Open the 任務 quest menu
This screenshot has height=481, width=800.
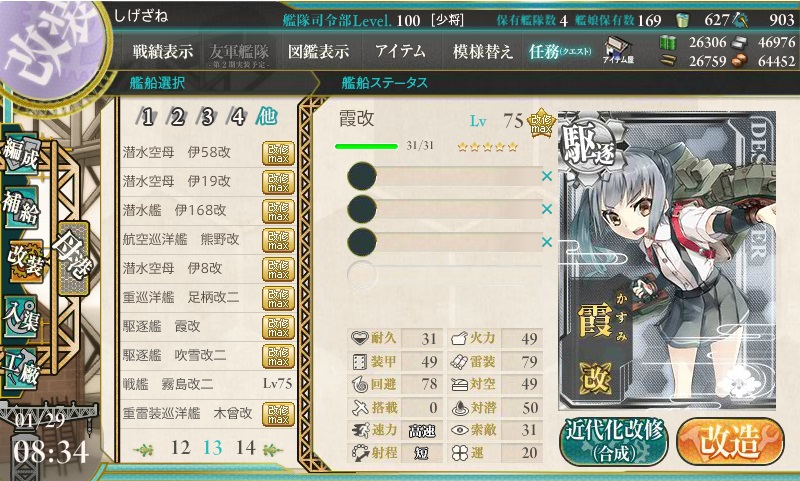(560, 52)
